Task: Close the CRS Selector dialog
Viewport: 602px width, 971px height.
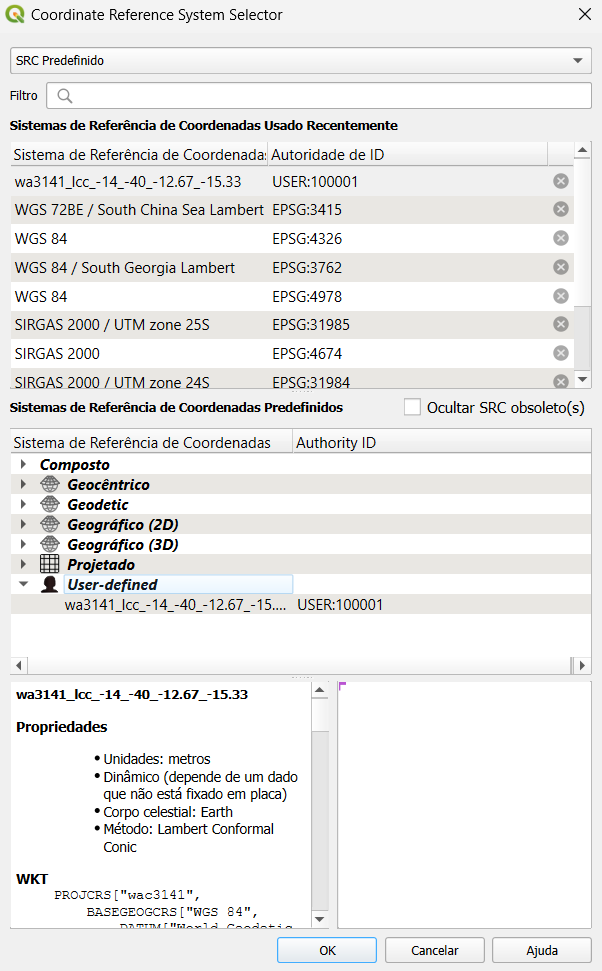Action: [x=585, y=14]
